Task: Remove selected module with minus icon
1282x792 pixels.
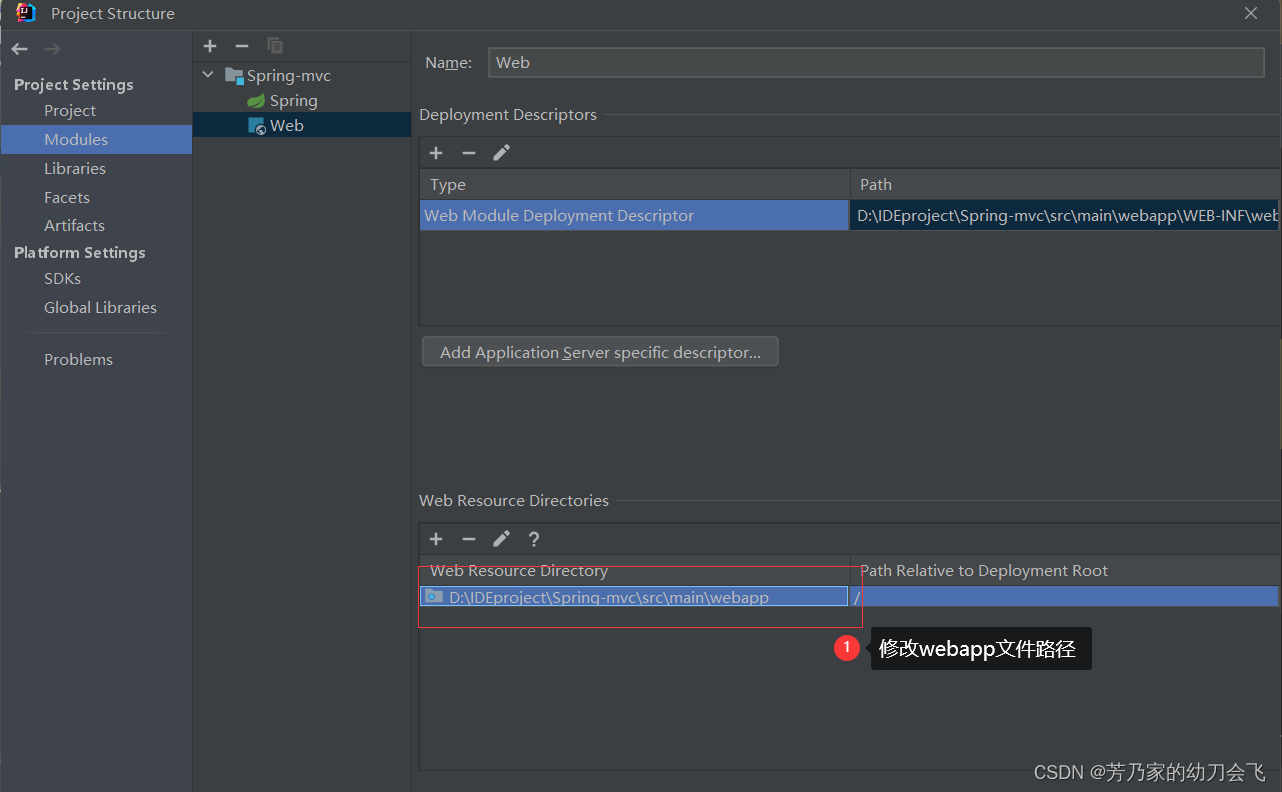Action: [242, 46]
